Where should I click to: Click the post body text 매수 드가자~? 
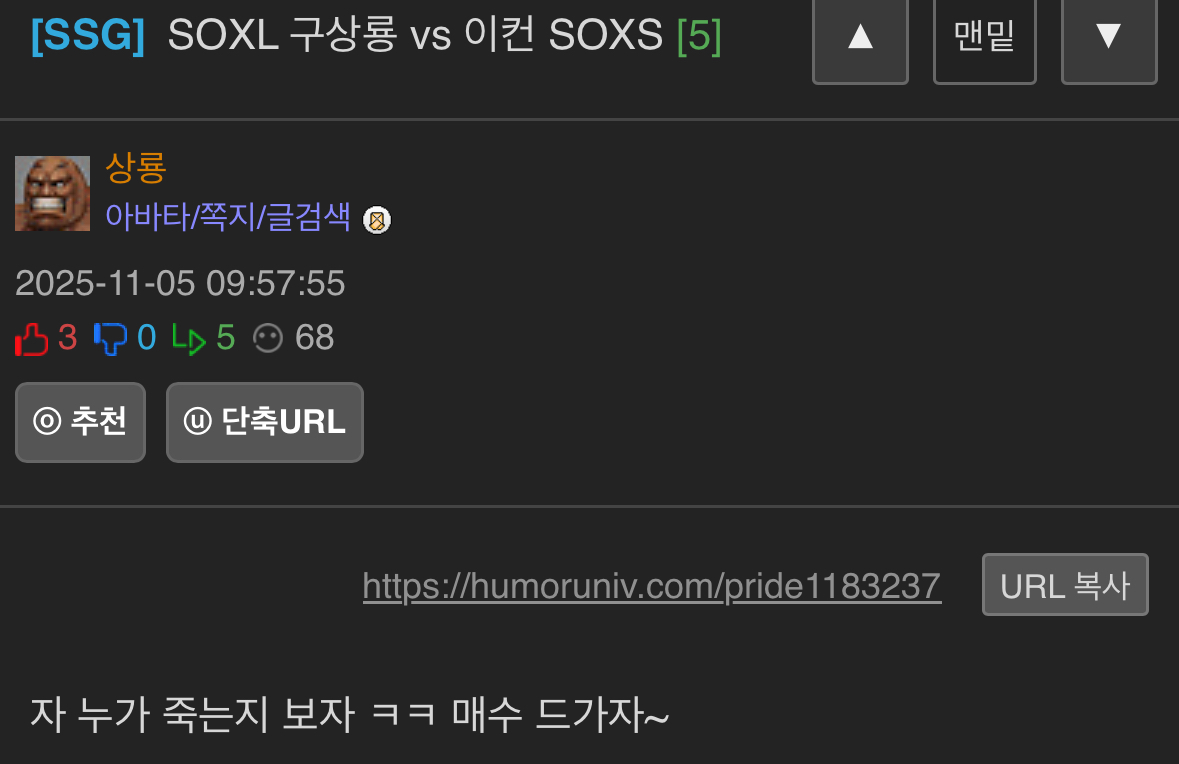[560, 714]
